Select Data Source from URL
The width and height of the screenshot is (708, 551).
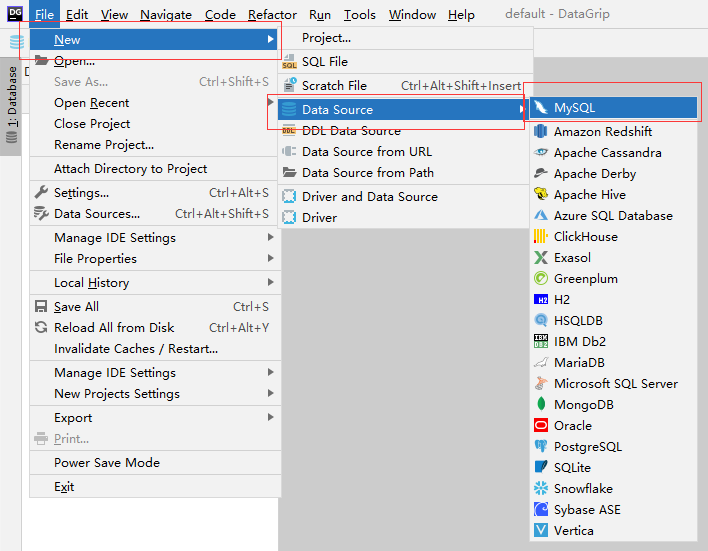[x=403, y=151]
